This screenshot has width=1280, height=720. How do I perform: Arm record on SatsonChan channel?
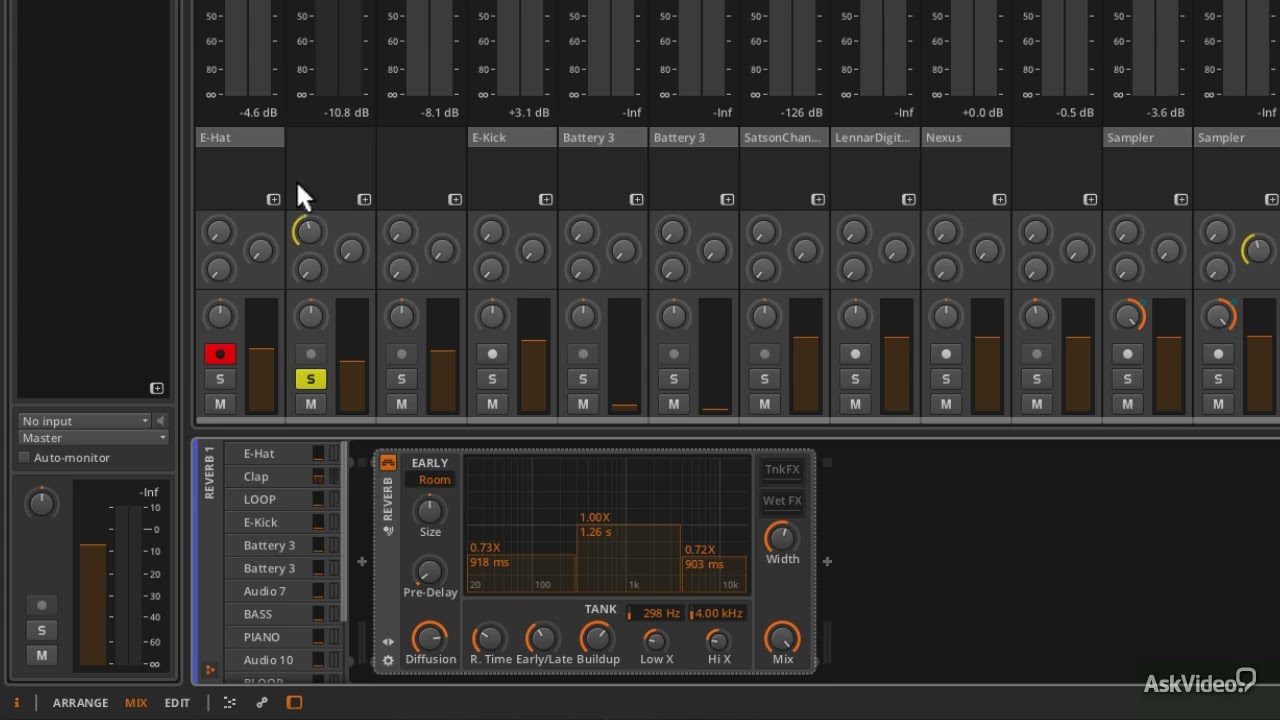tap(765, 354)
